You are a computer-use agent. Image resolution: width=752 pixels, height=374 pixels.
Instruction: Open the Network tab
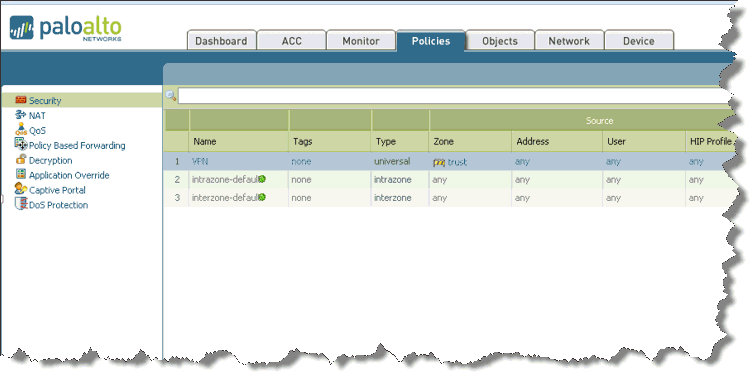point(569,41)
